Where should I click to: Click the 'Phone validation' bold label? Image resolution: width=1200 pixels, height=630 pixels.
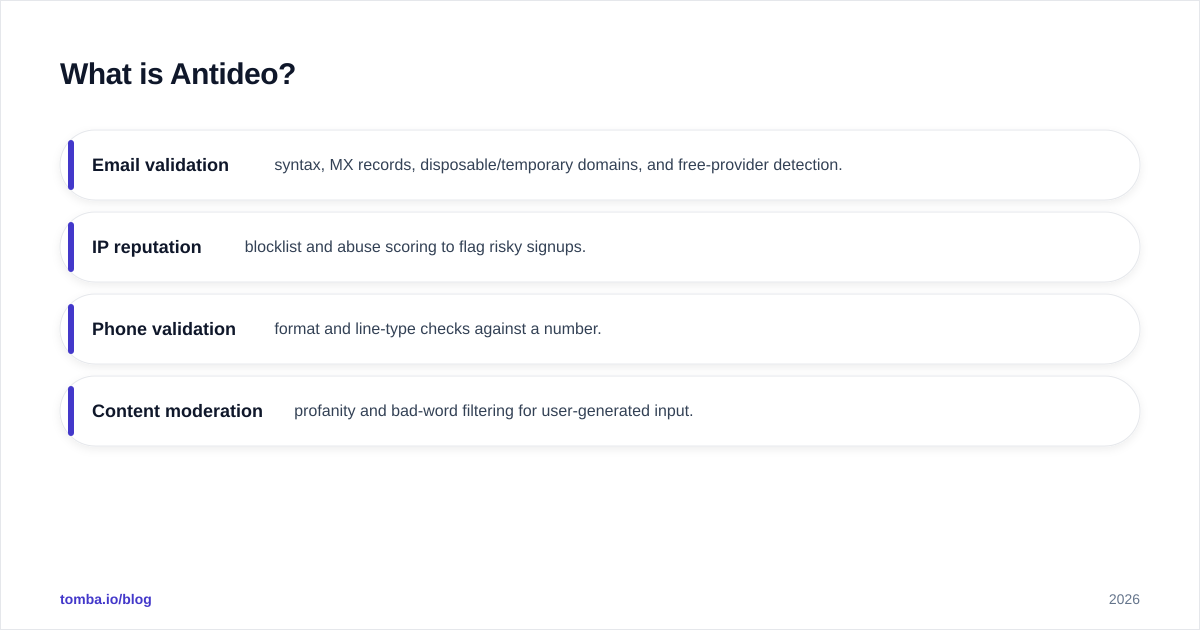pyautogui.click(x=164, y=329)
